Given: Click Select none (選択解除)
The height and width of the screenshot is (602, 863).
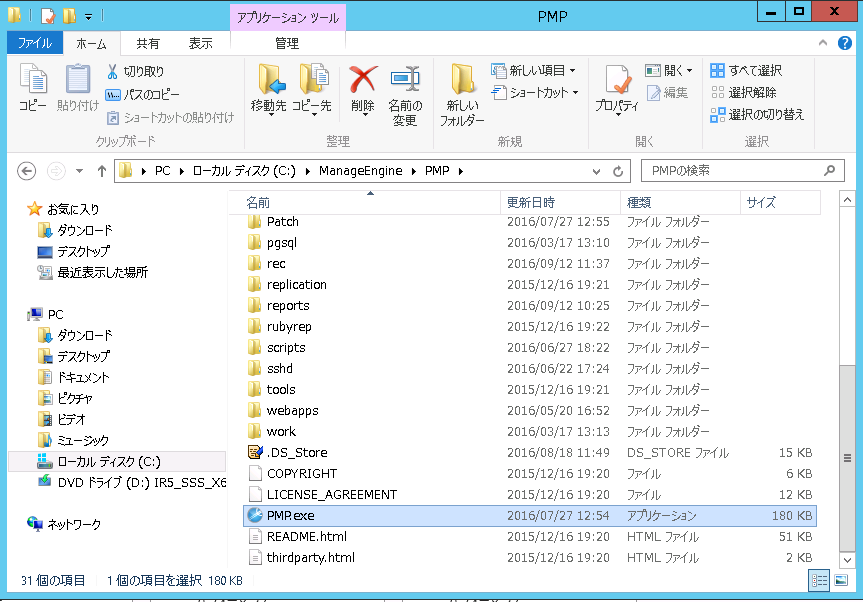Looking at the screenshot, I should (744, 92).
